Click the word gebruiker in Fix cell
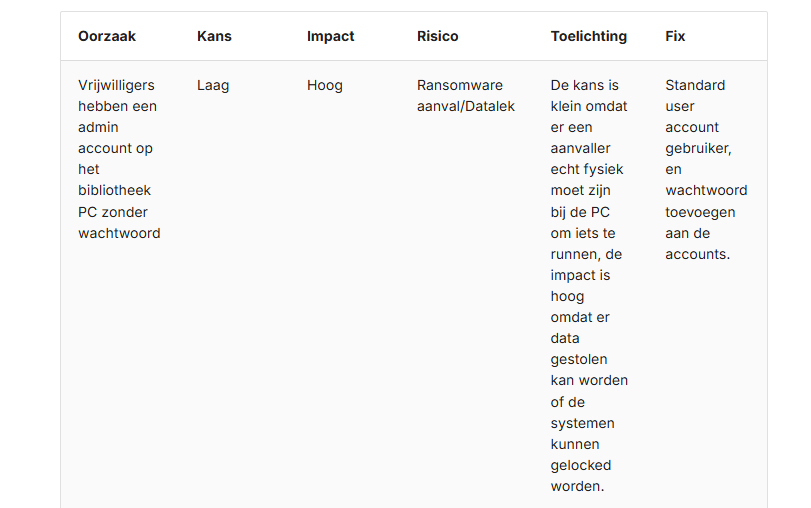The width and height of the screenshot is (811, 508). coord(697,148)
